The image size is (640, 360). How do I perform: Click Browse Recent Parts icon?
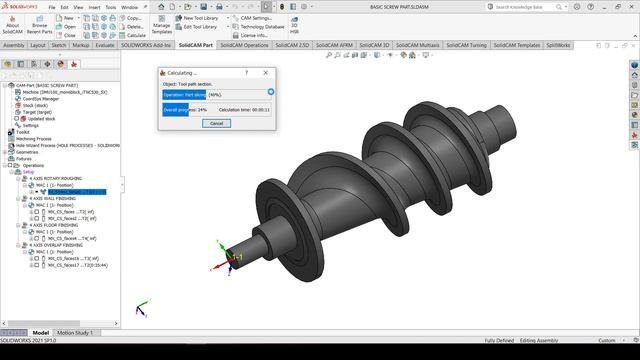[x=40, y=25]
